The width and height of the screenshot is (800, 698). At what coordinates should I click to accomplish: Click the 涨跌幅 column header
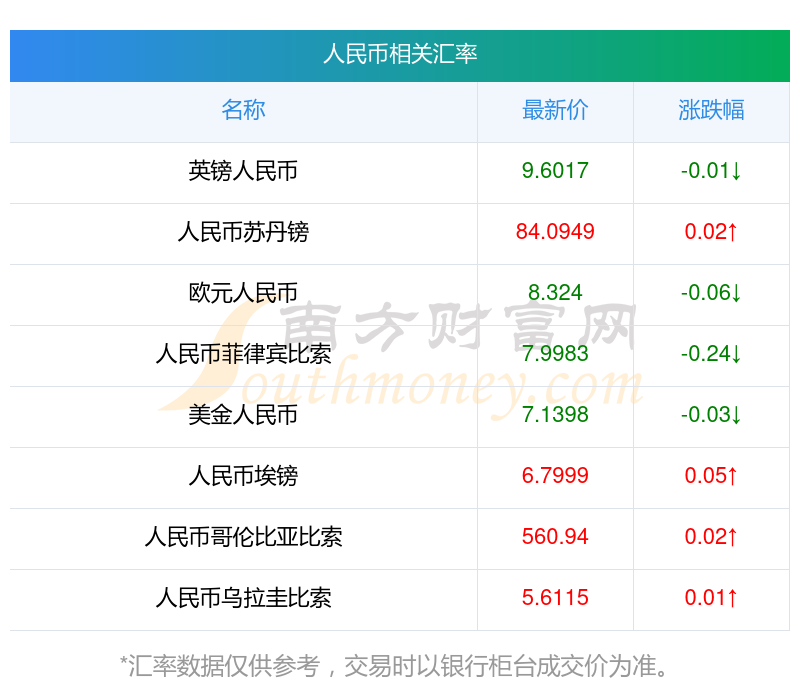pyautogui.click(x=711, y=110)
